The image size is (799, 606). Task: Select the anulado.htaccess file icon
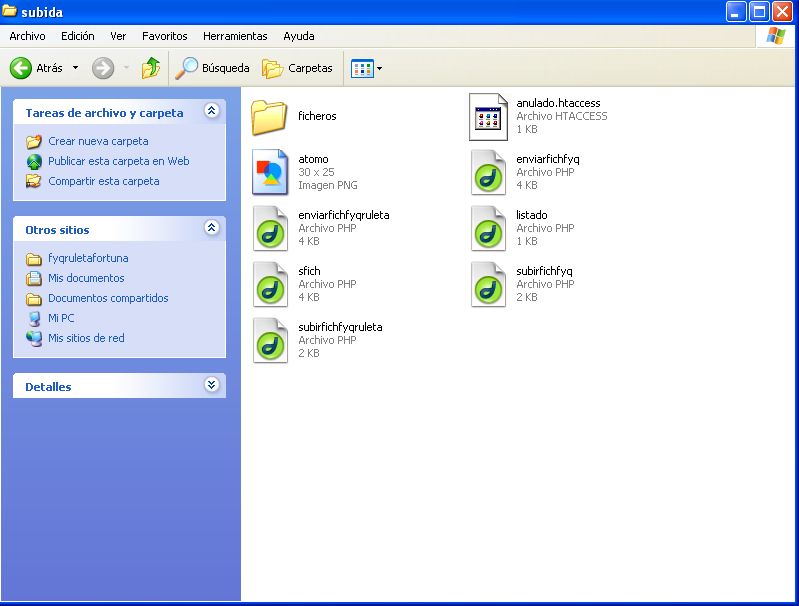[489, 117]
